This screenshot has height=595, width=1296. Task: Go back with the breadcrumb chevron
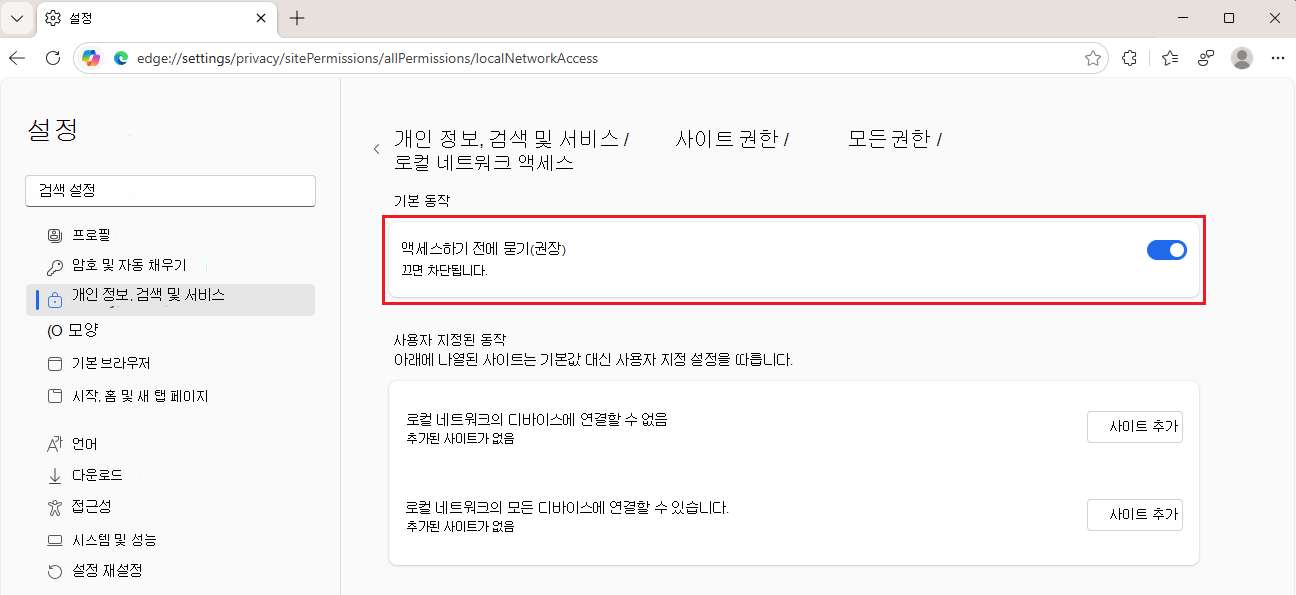[377, 149]
